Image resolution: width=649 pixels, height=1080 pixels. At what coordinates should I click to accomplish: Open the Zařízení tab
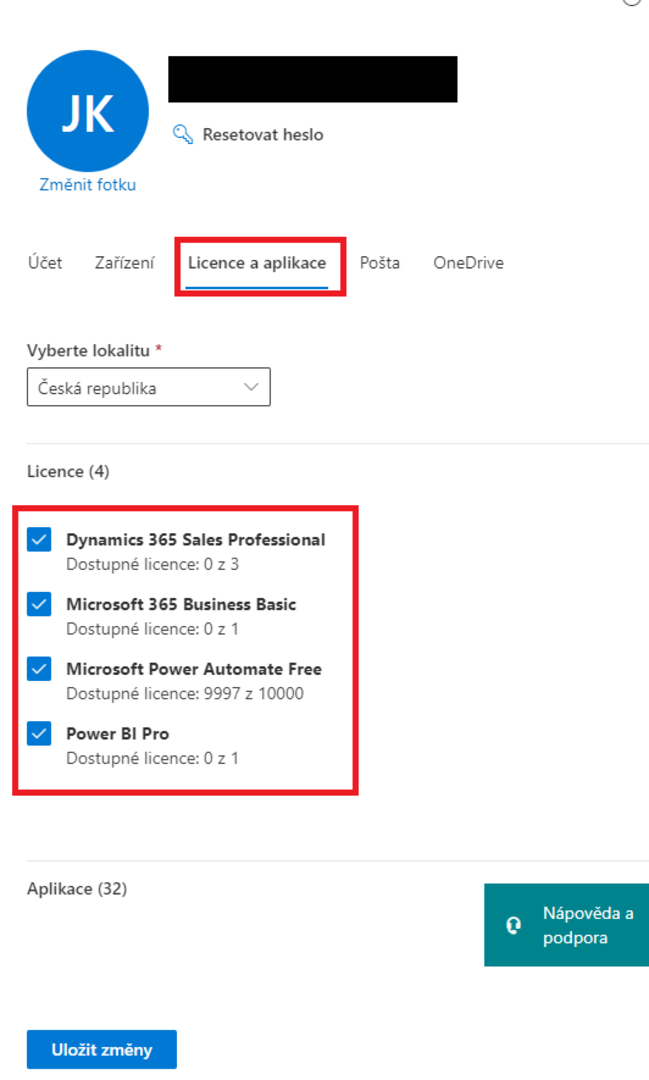point(124,263)
